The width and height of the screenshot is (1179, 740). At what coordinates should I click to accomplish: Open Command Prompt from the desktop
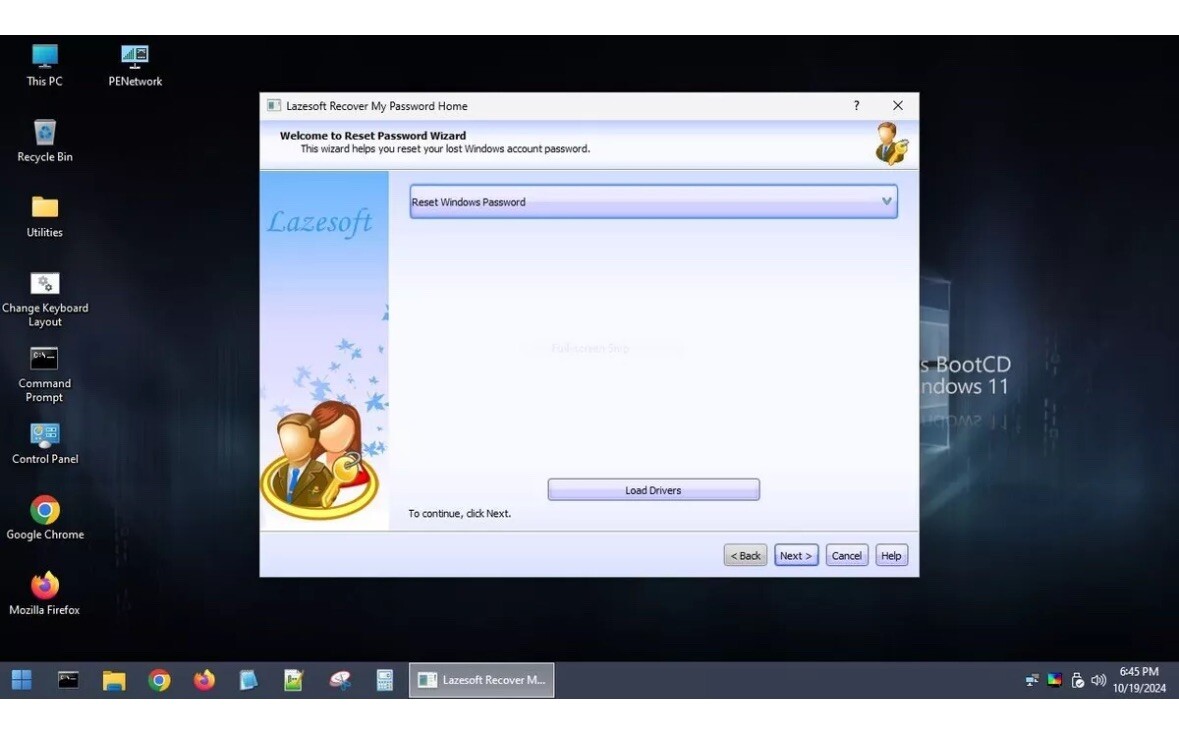click(x=44, y=360)
